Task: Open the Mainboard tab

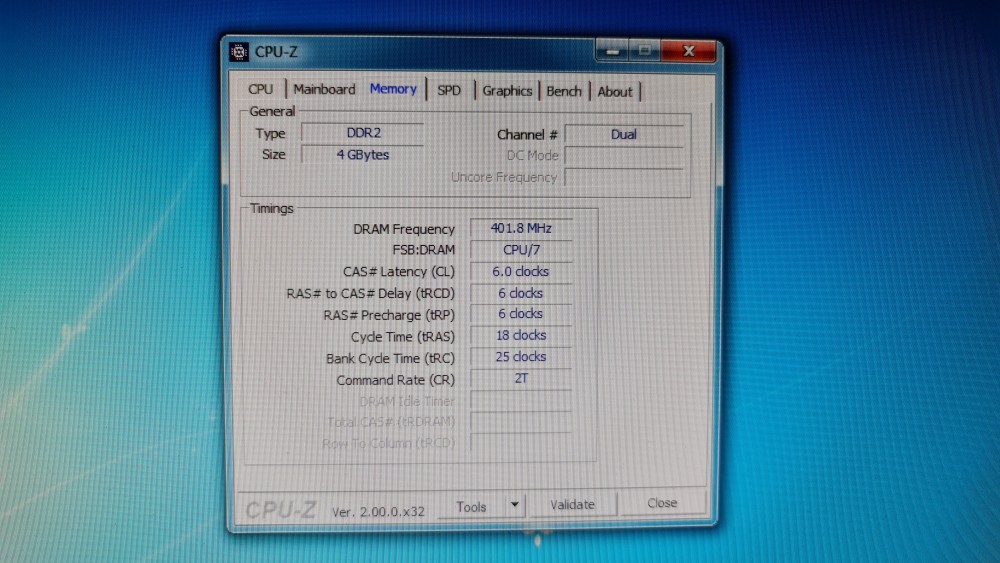Action: tap(324, 89)
